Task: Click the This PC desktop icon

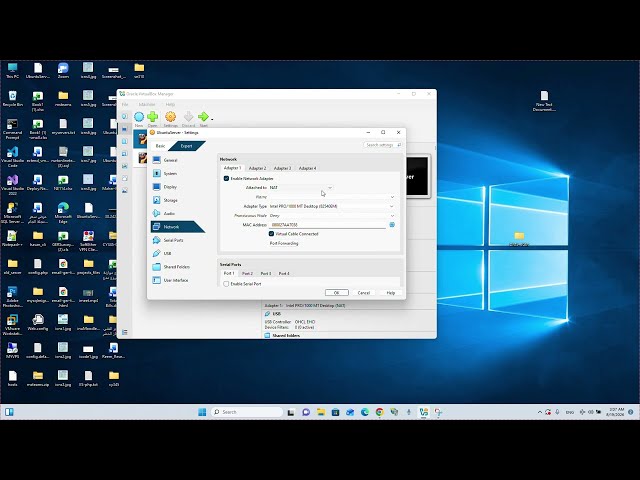Action: coord(13,71)
